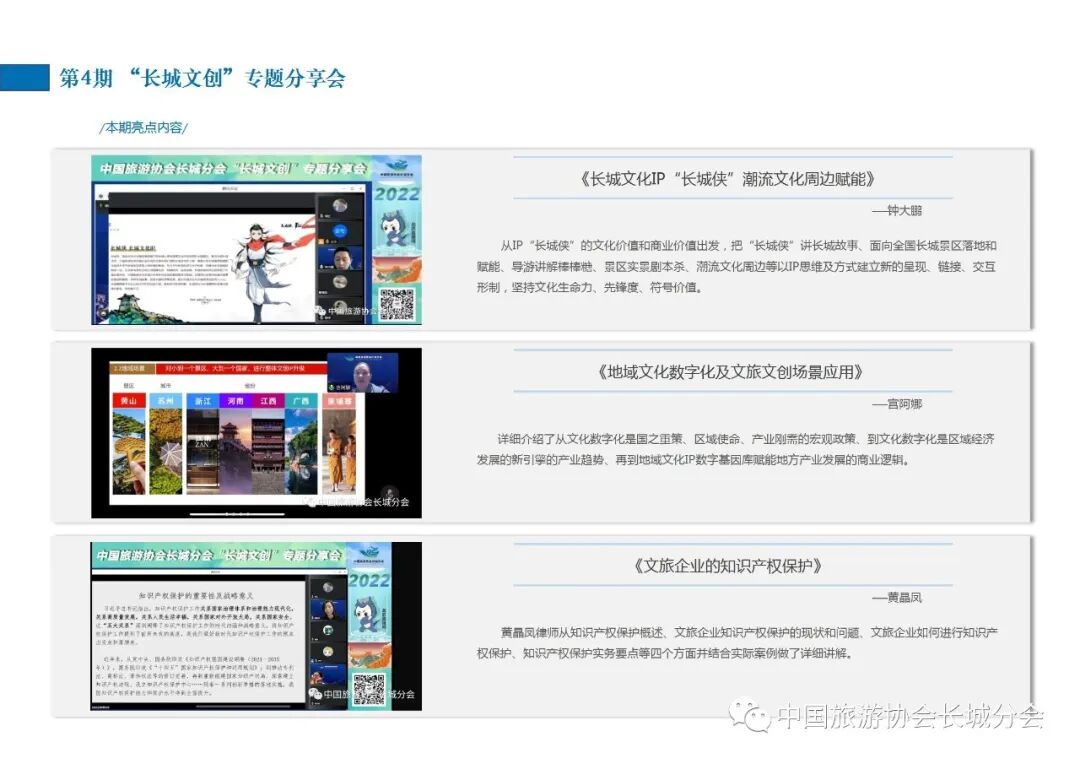The width and height of the screenshot is (1080, 764).
Task: Click the green banner title in the third screenshot
Action: click(219, 555)
